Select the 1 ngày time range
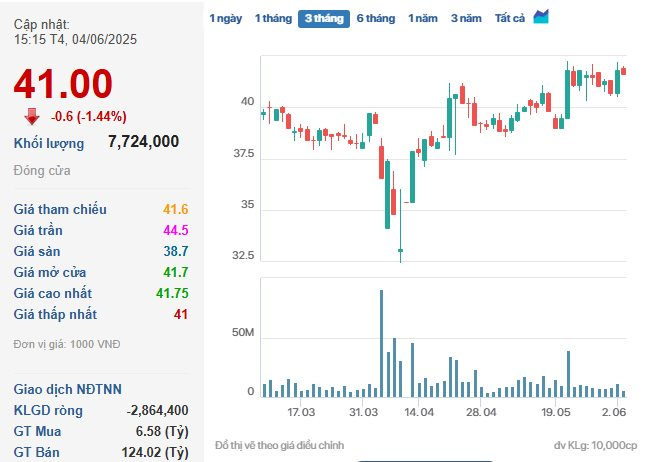Screen dimensions: 660x462 click(x=225, y=18)
